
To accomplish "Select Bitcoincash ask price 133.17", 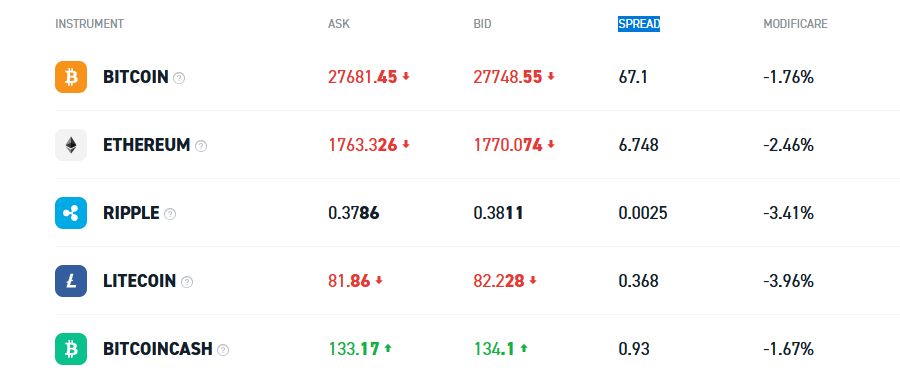I will 354,349.
